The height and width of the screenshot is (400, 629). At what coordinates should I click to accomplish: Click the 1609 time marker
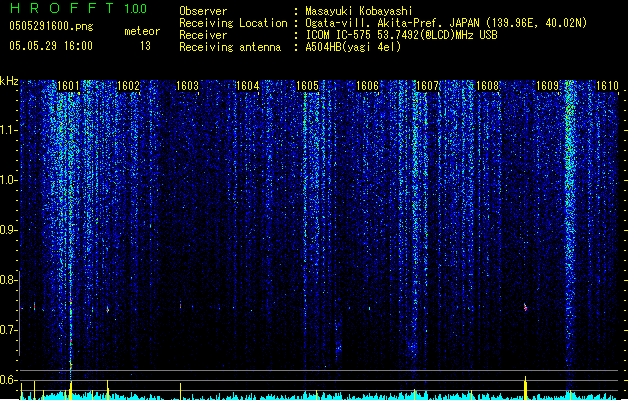(548, 86)
